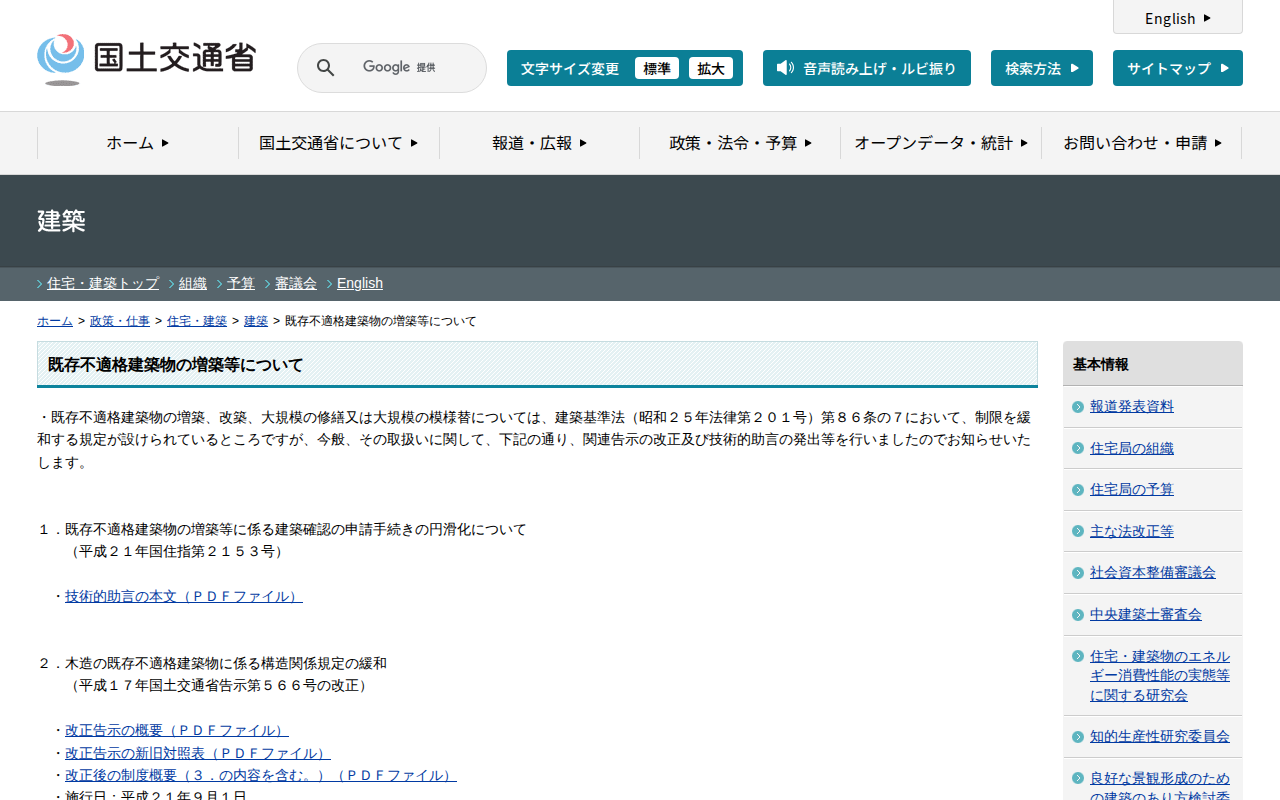Open 社会資本整備審議会 in sidebar
The image size is (1280, 800).
tap(1153, 573)
